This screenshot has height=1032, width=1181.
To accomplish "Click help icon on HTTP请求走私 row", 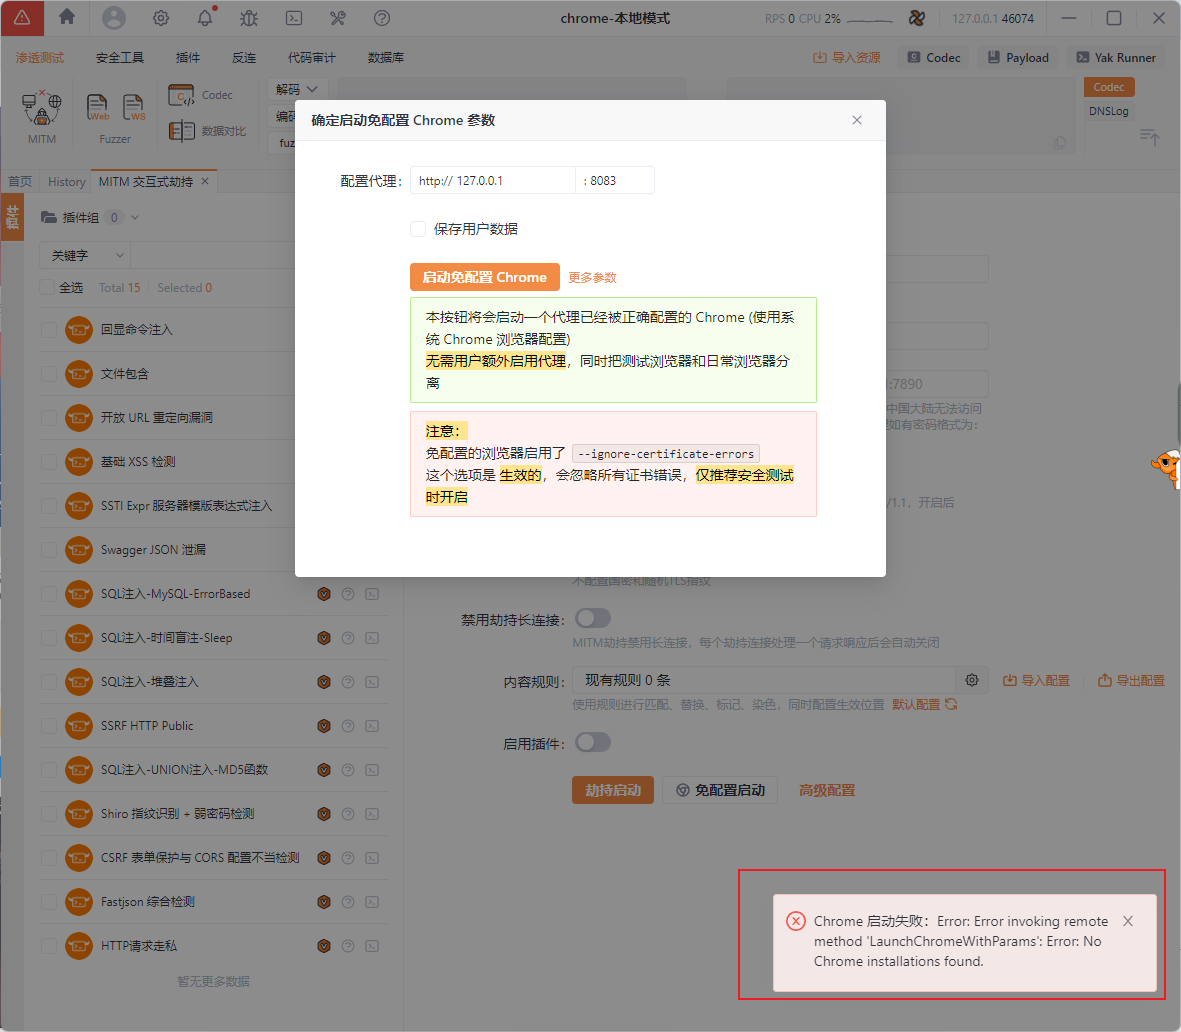I will (348, 946).
